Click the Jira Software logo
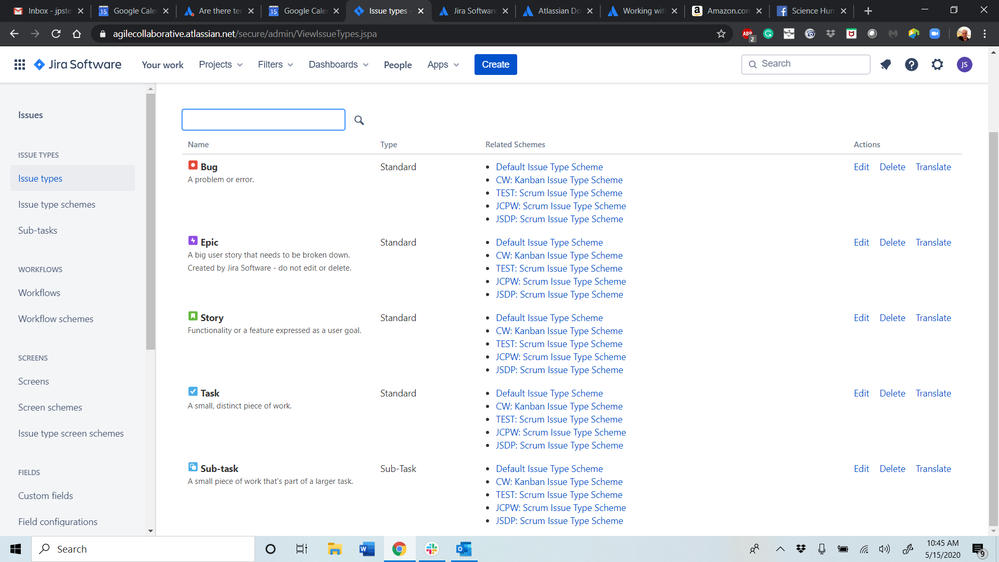The height and width of the screenshot is (562, 999). 78,64
